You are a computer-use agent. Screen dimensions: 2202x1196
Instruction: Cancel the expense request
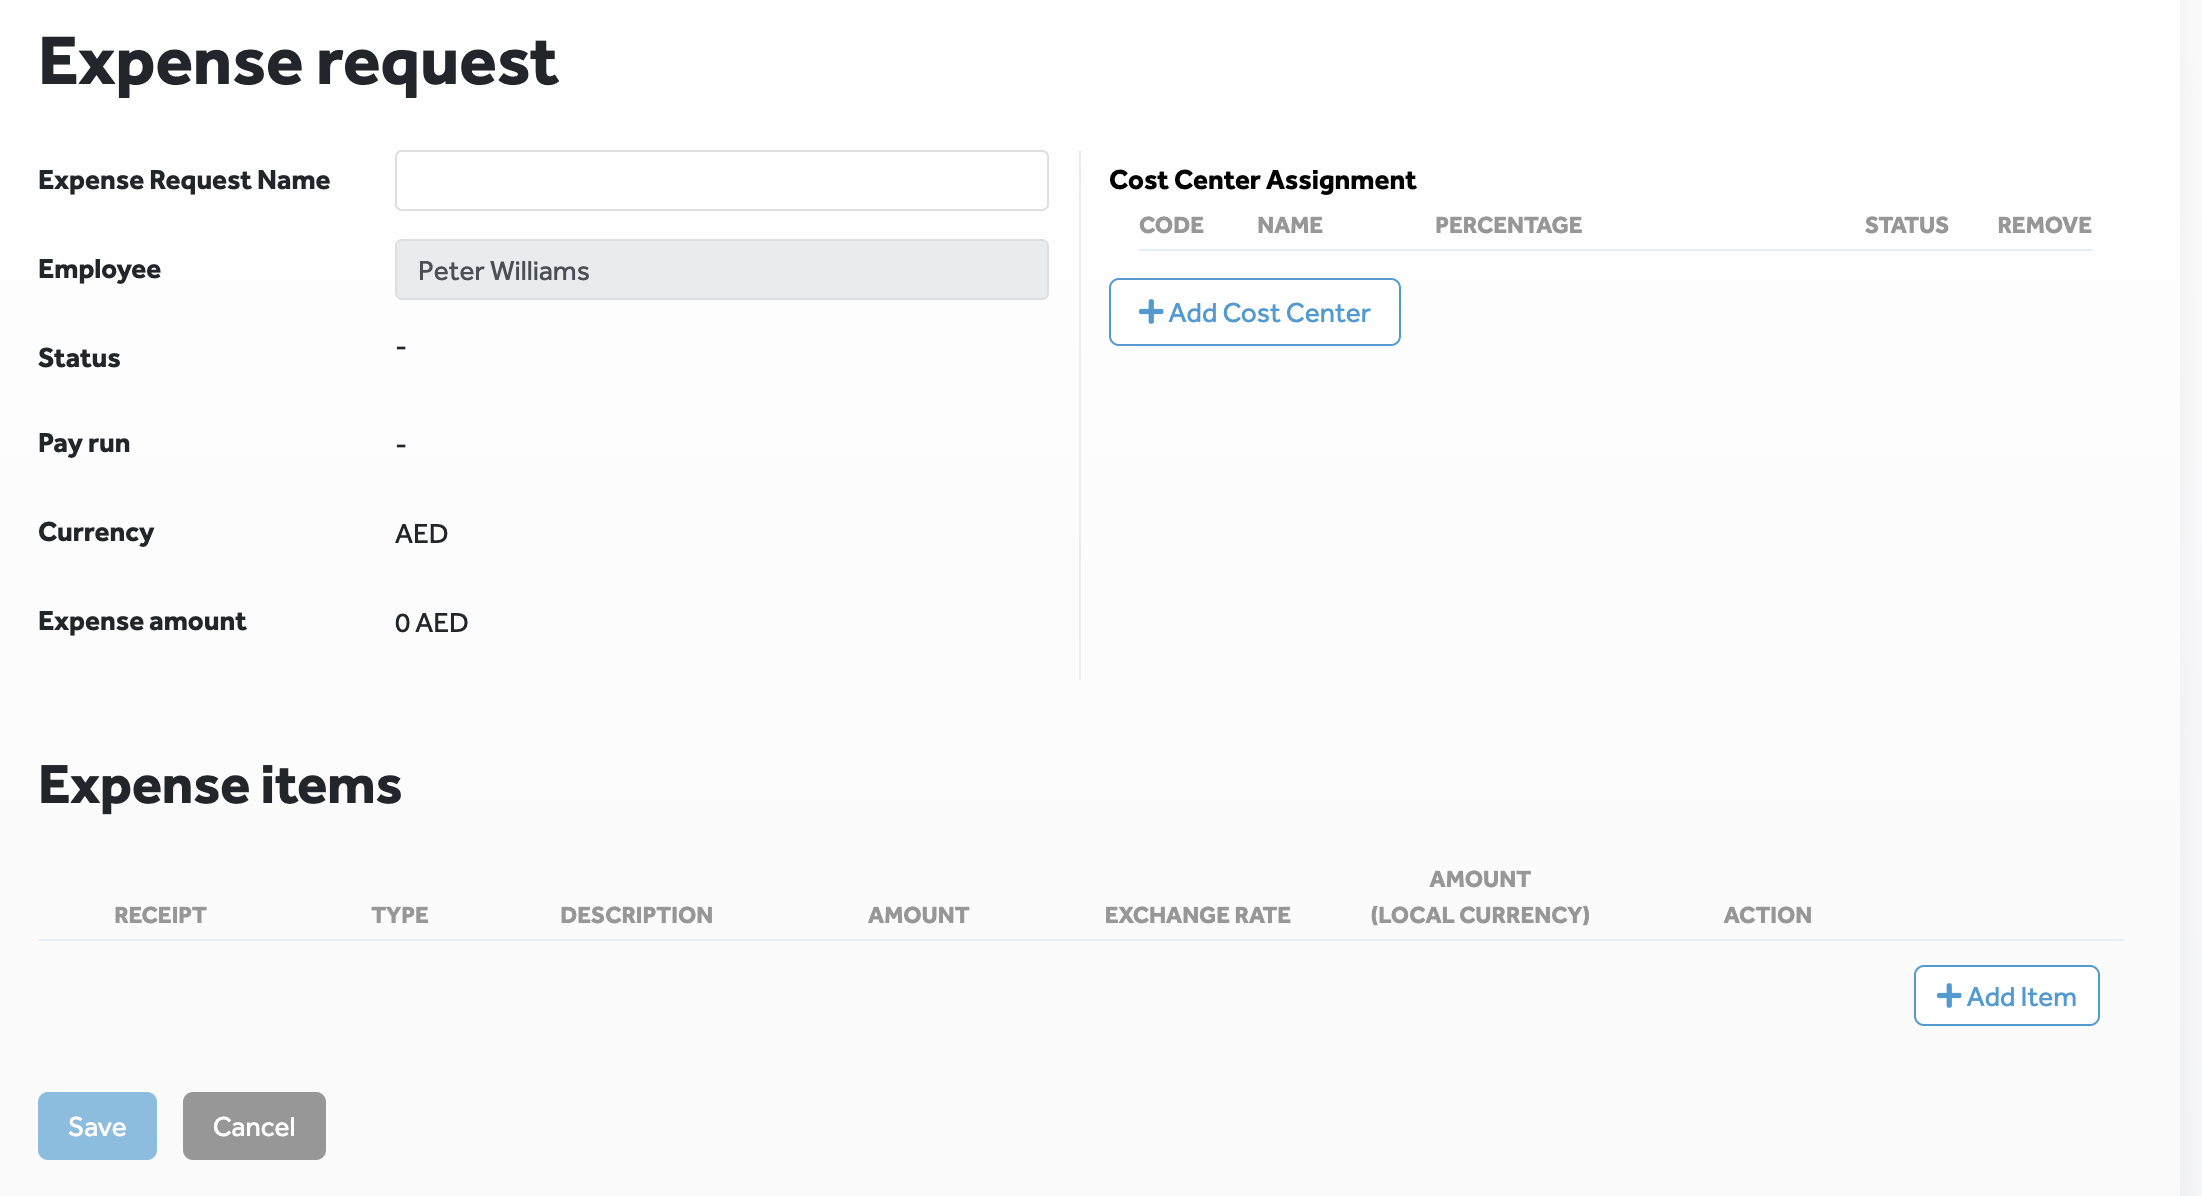[254, 1126]
